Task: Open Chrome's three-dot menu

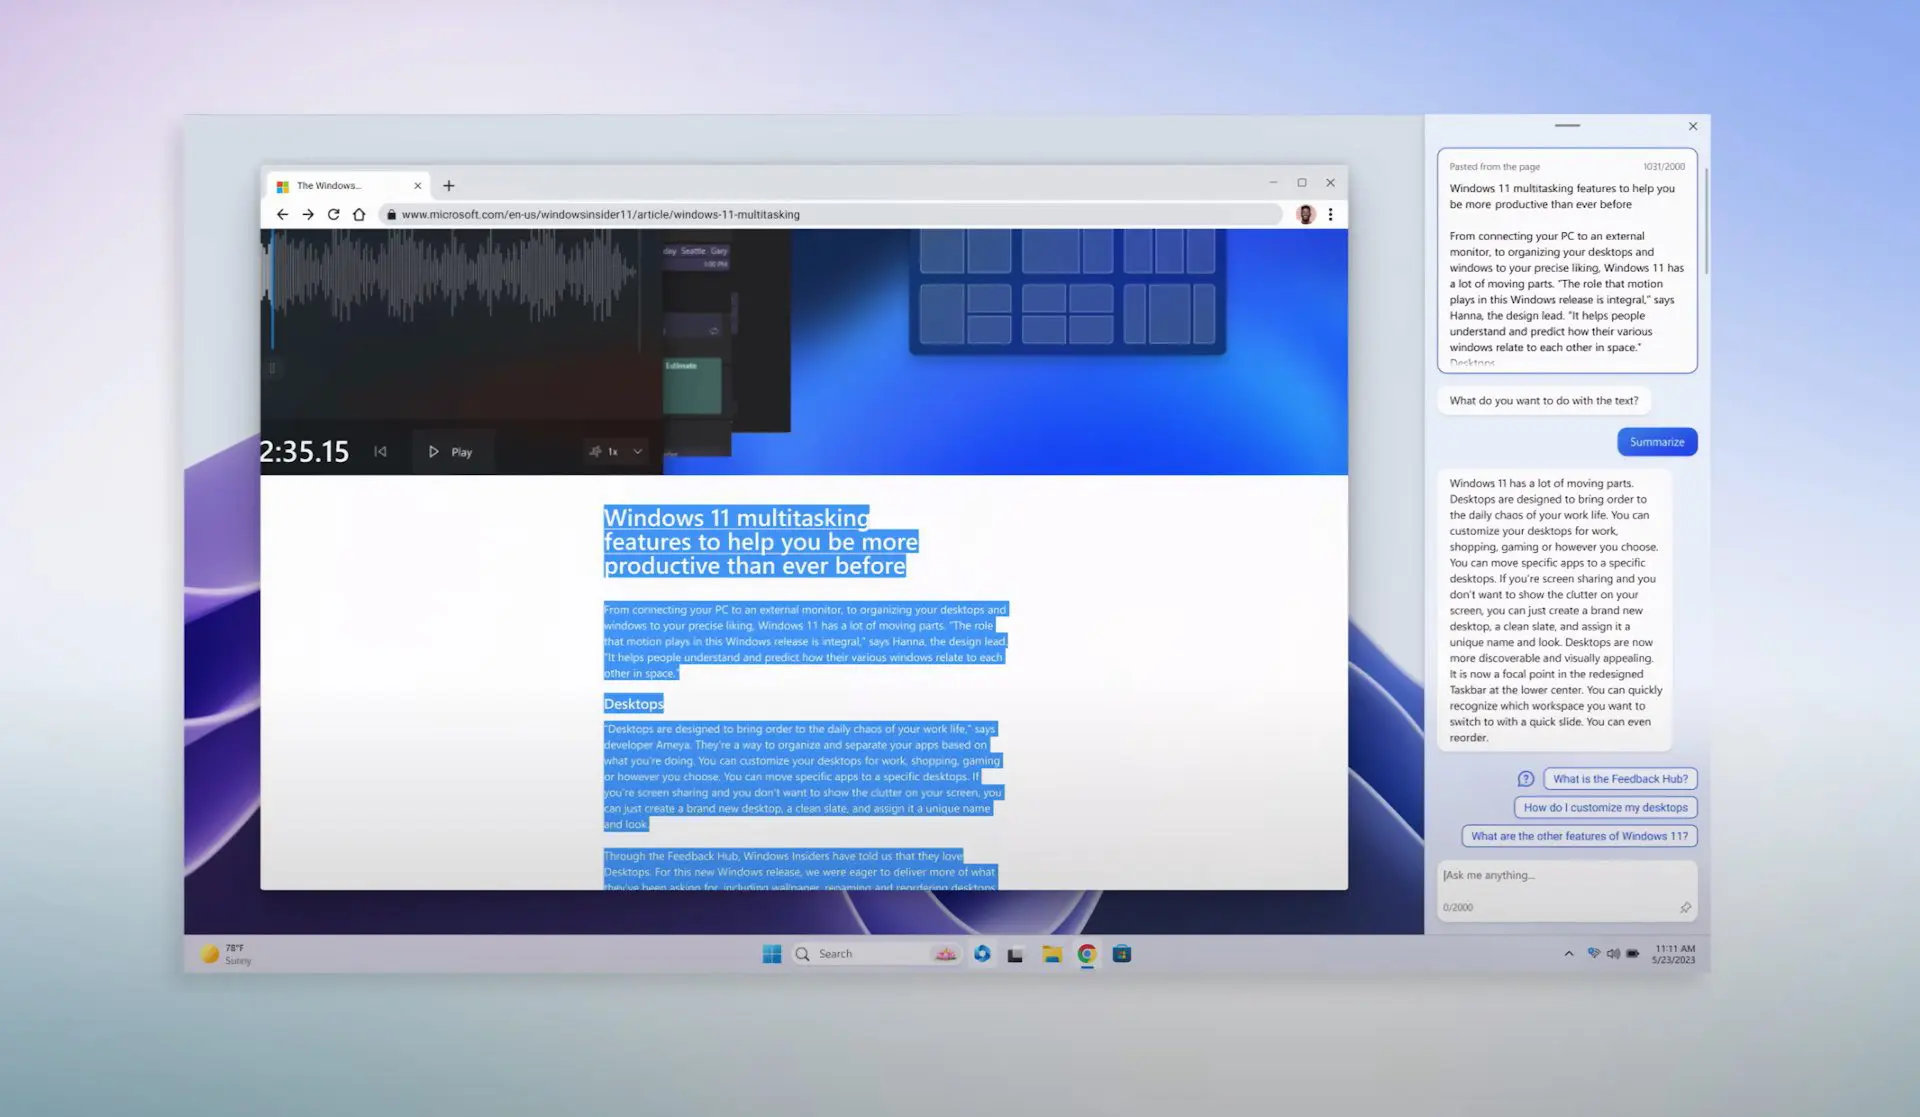Action: click(1331, 214)
